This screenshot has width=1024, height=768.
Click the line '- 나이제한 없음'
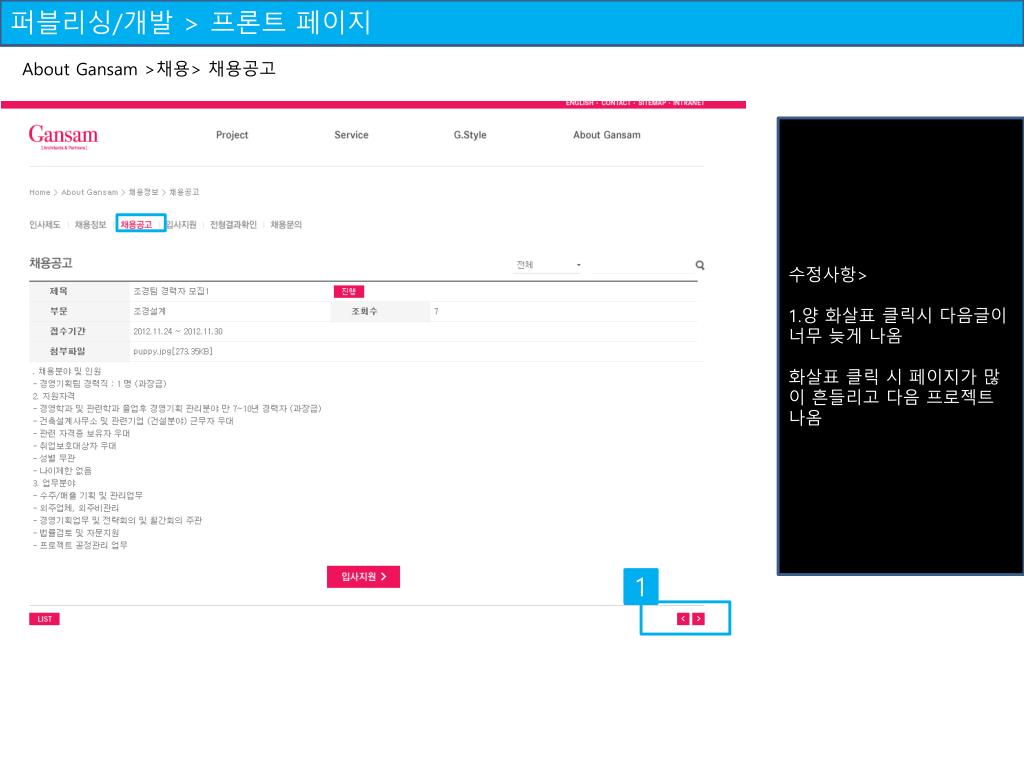point(62,471)
